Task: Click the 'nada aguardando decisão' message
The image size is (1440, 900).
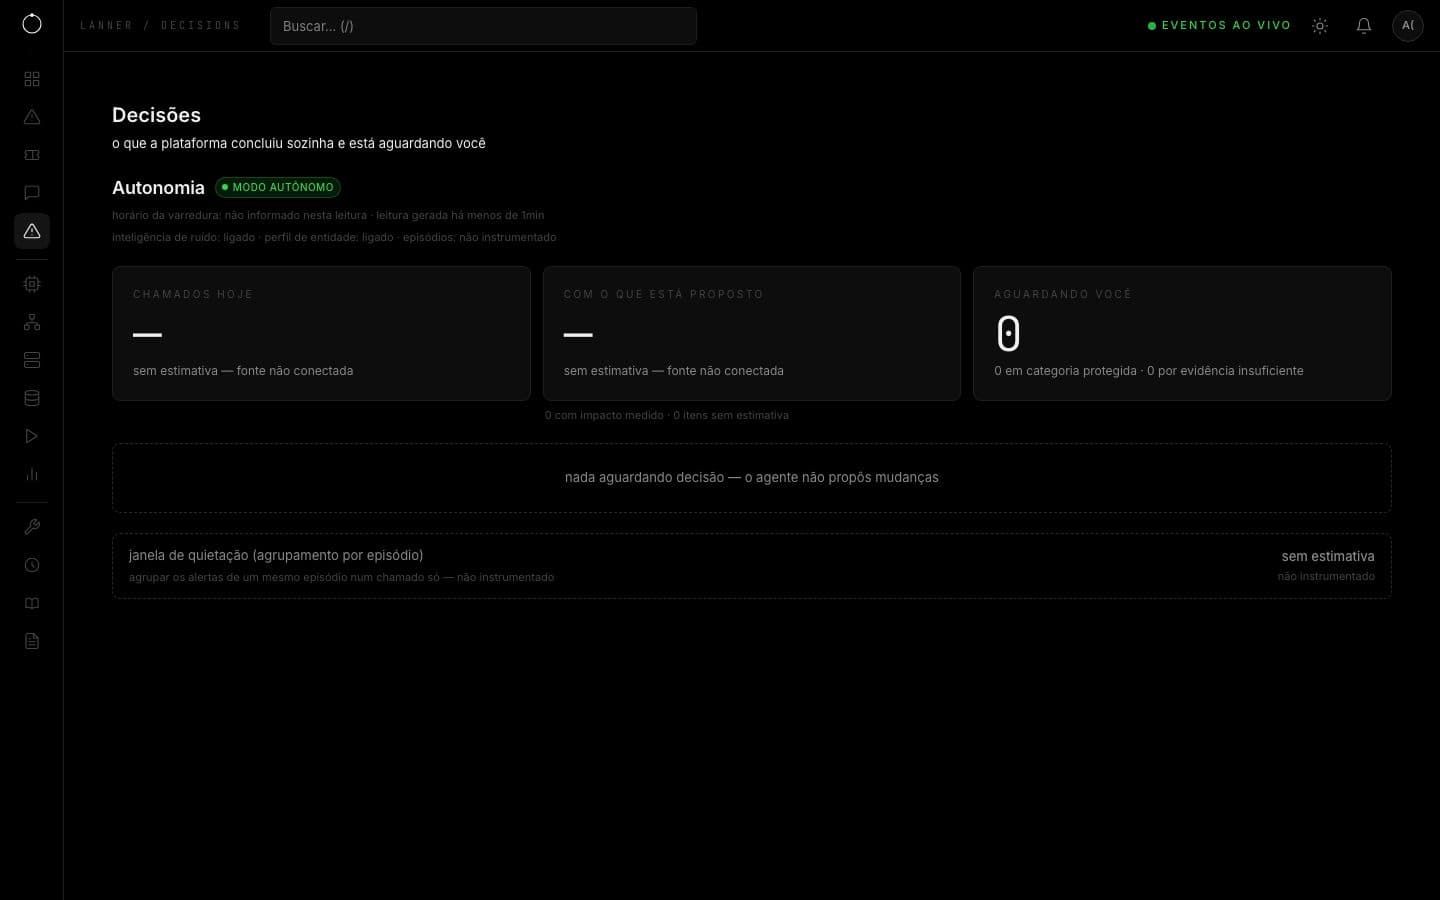Action: [752, 478]
